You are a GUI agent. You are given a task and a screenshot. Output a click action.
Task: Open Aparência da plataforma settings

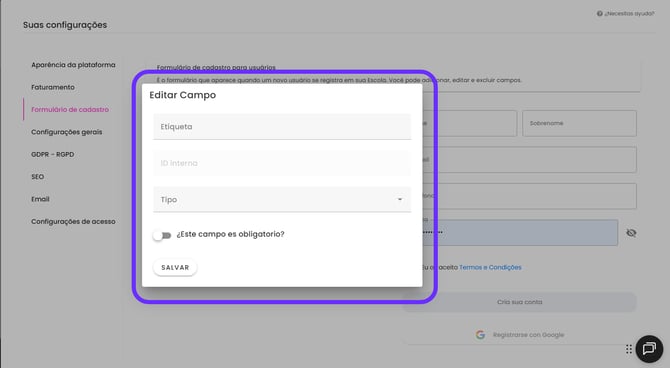[73, 65]
